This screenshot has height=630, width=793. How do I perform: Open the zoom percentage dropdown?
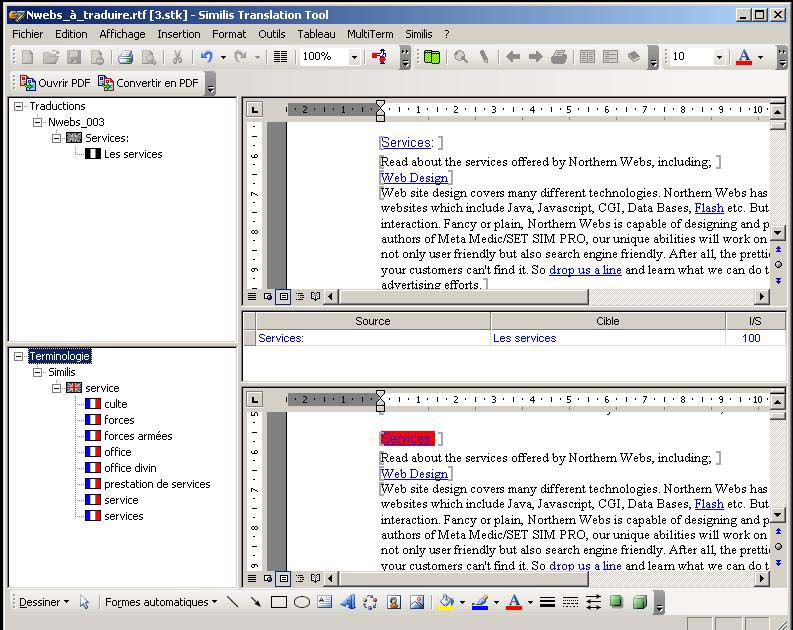(x=354, y=57)
